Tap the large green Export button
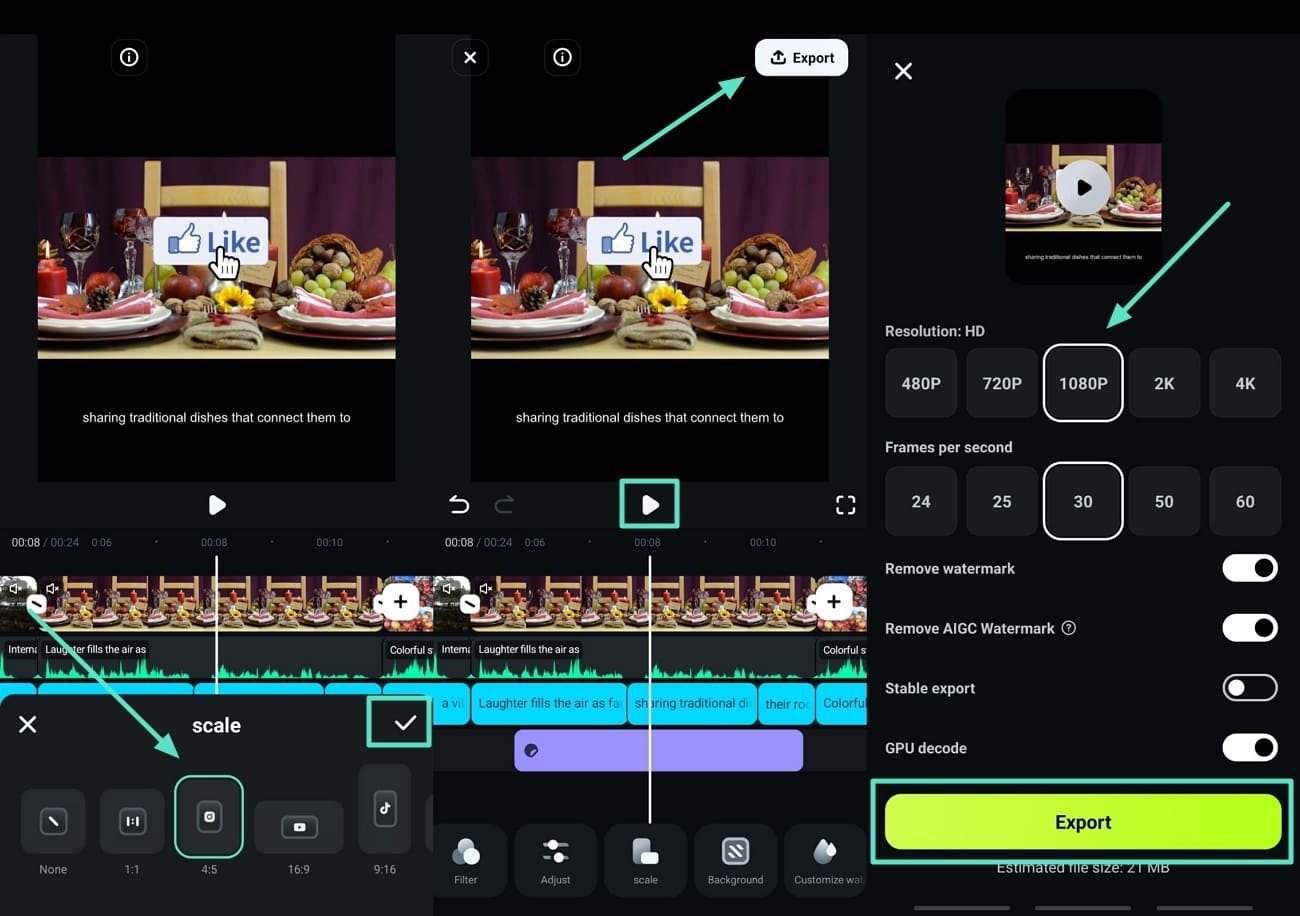Image resolution: width=1300 pixels, height=916 pixels. pos(1083,822)
